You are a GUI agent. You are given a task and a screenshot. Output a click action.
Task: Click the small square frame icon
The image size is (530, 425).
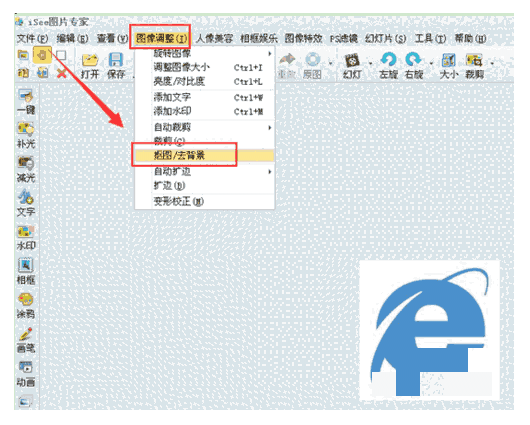click(61, 55)
